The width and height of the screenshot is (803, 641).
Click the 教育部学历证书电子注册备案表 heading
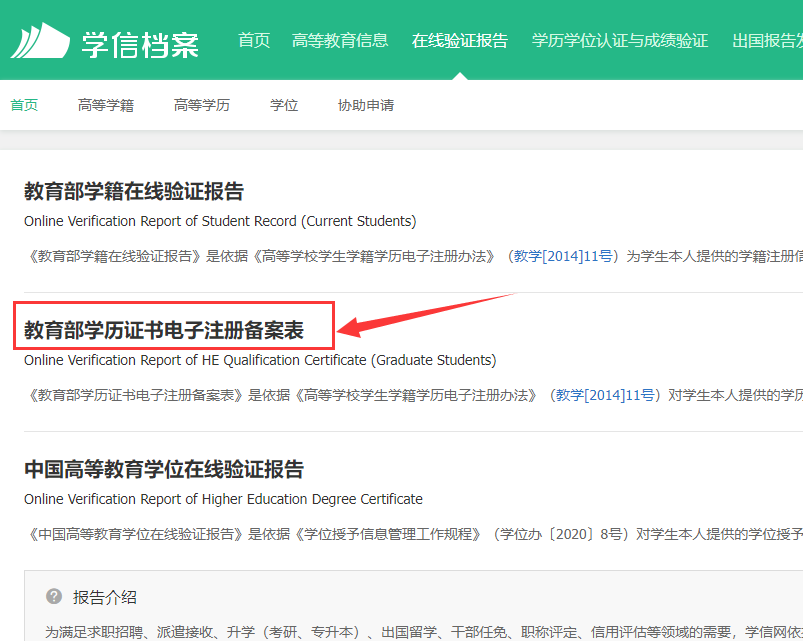(164, 329)
